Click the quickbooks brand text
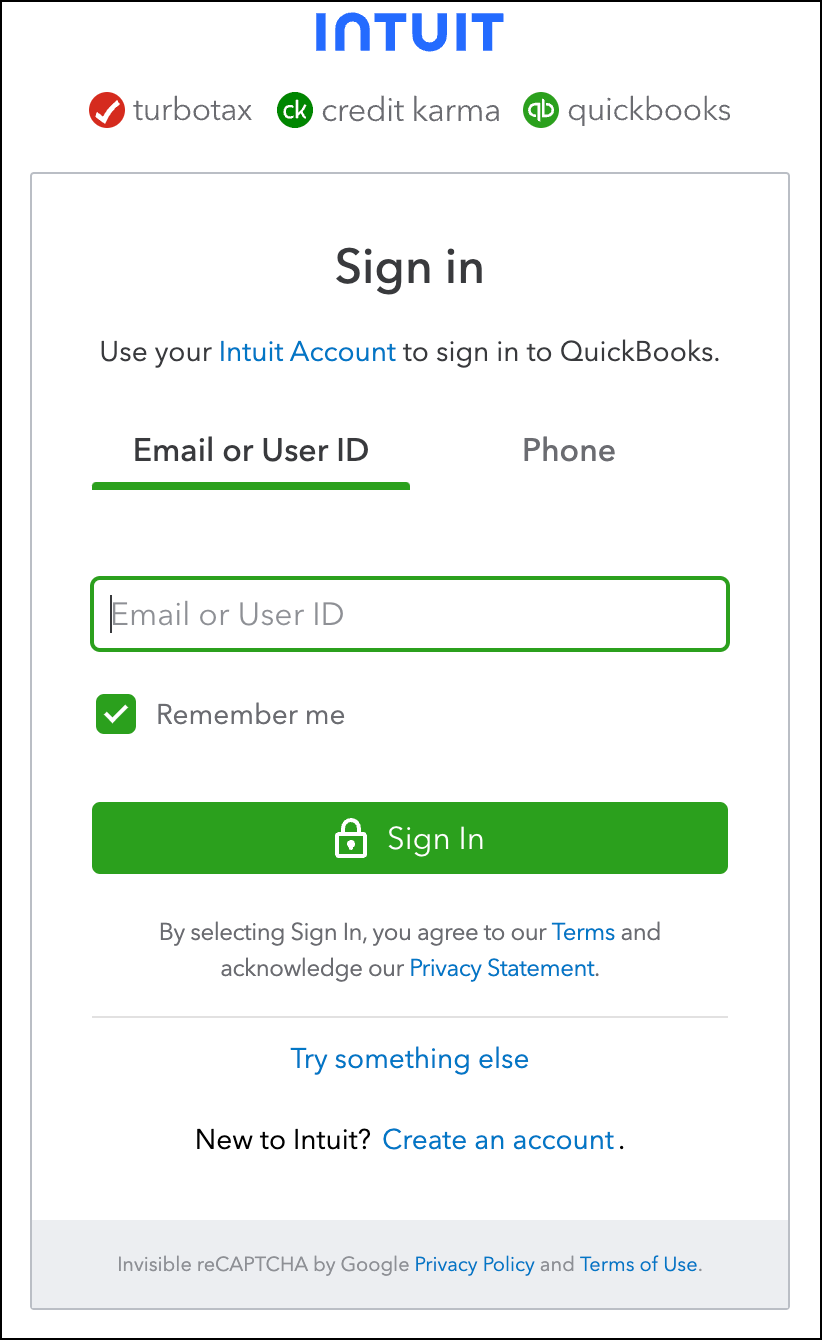 tap(649, 110)
